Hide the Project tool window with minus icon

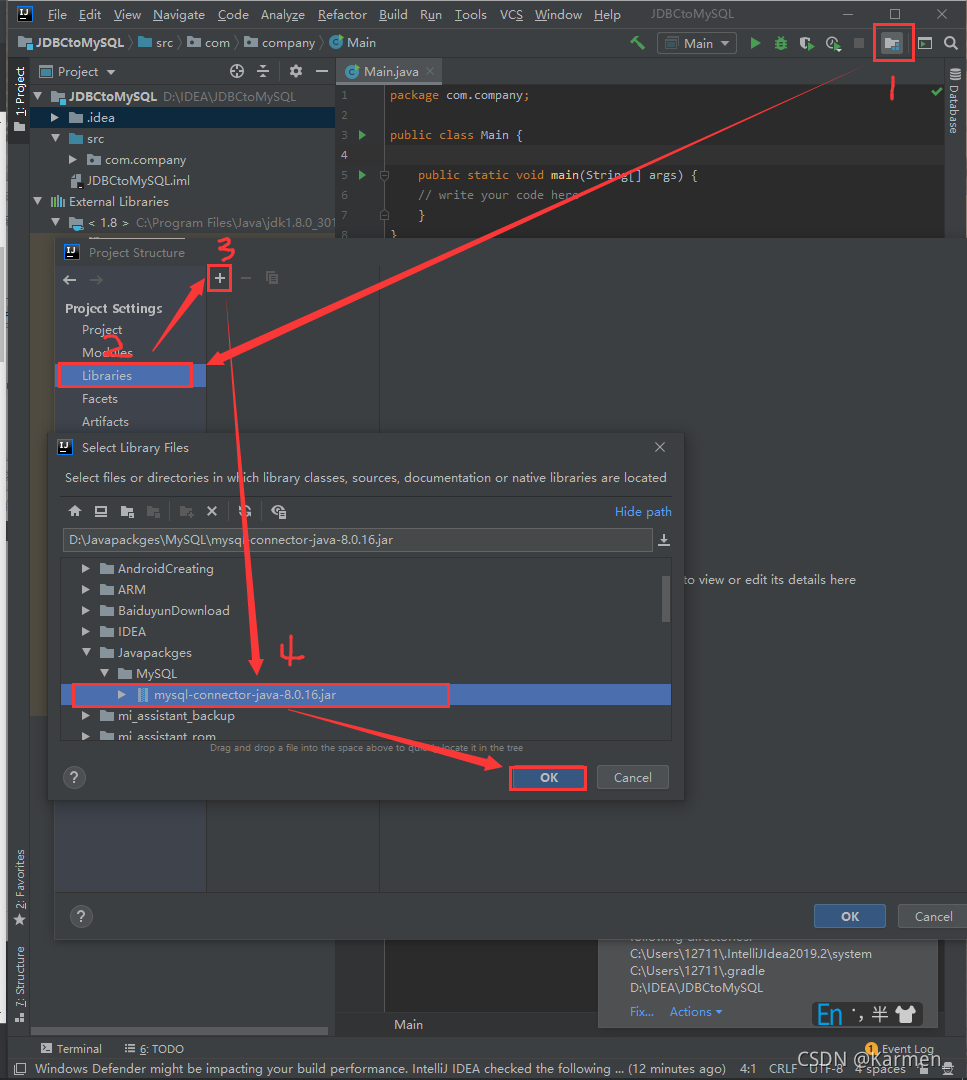tap(322, 71)
